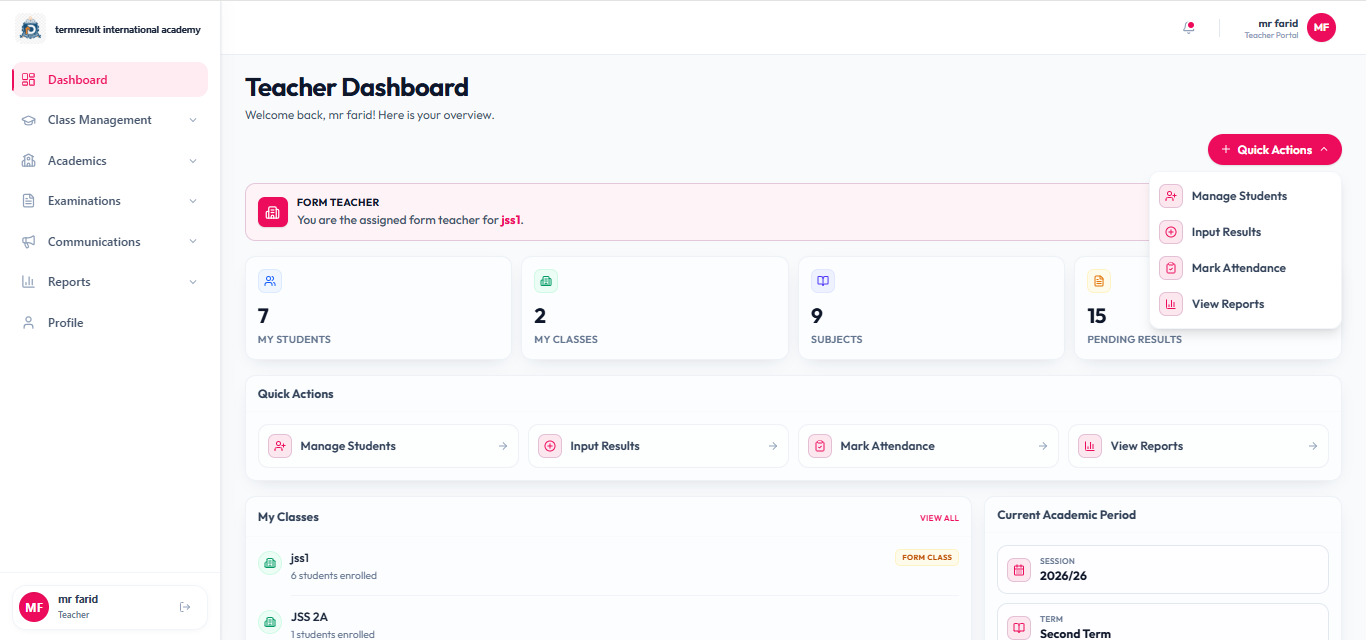The height and width of the screenshot is (640, 1366).
Task: Click the Form Teacher banner building icon
Action: 273,212
